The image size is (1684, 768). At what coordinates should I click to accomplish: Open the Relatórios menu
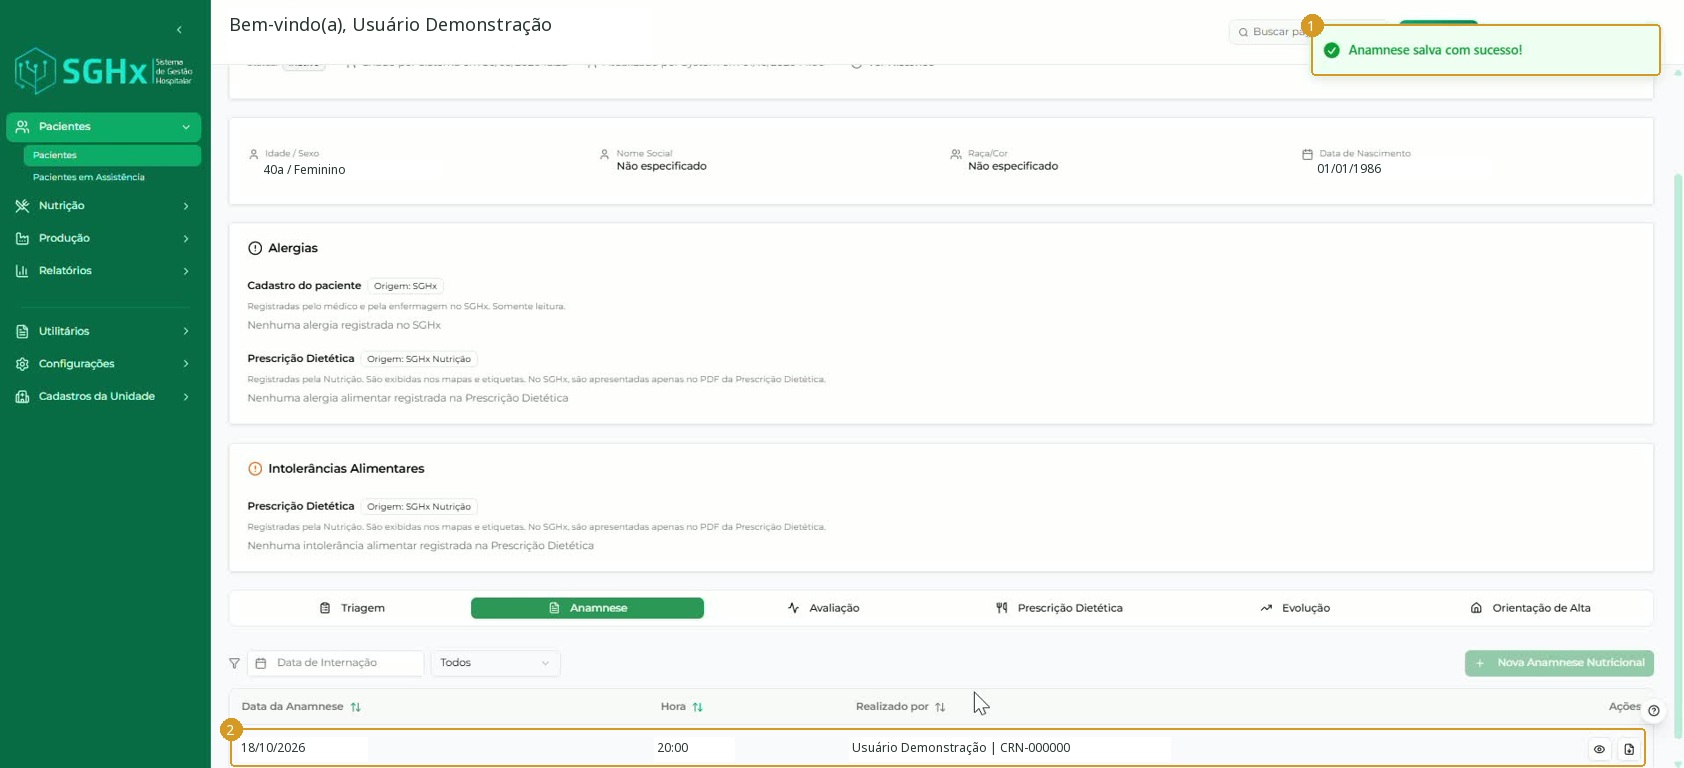[x=104, y=271]
